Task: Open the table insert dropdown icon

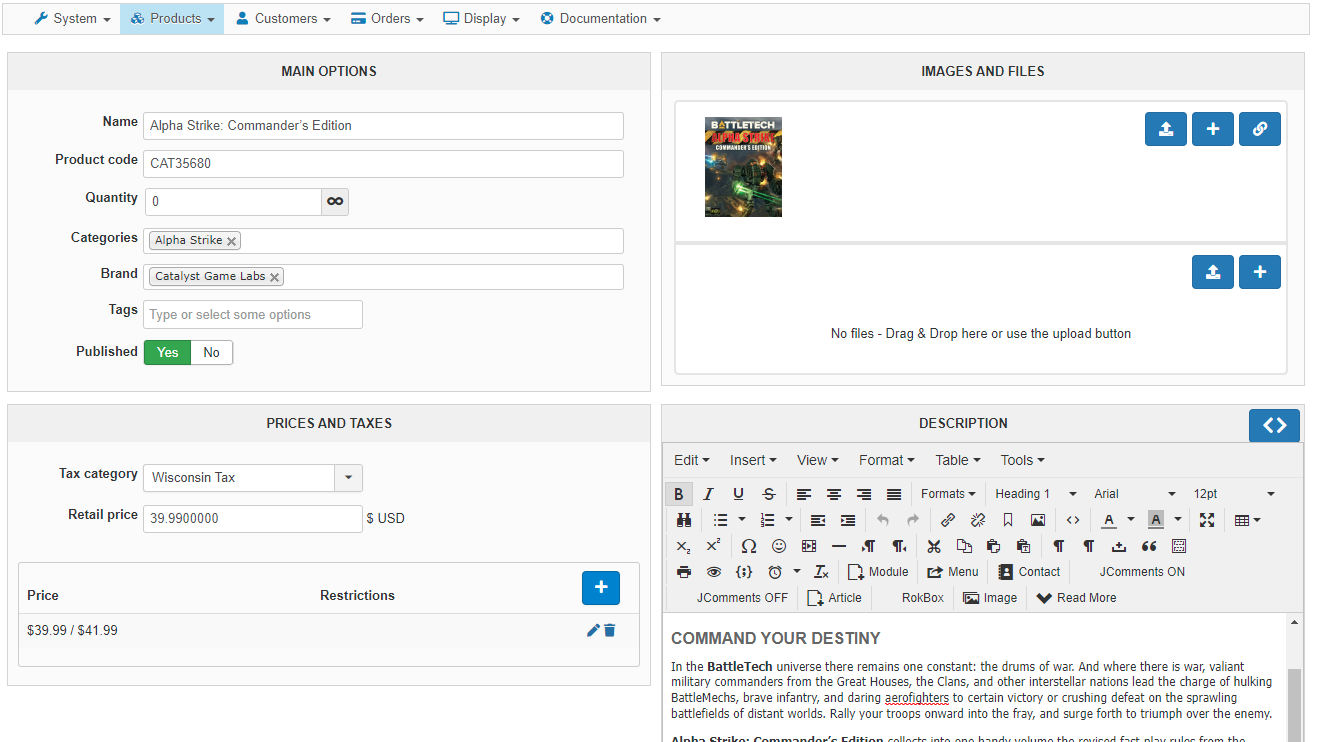Action: tap(1248, 520)
